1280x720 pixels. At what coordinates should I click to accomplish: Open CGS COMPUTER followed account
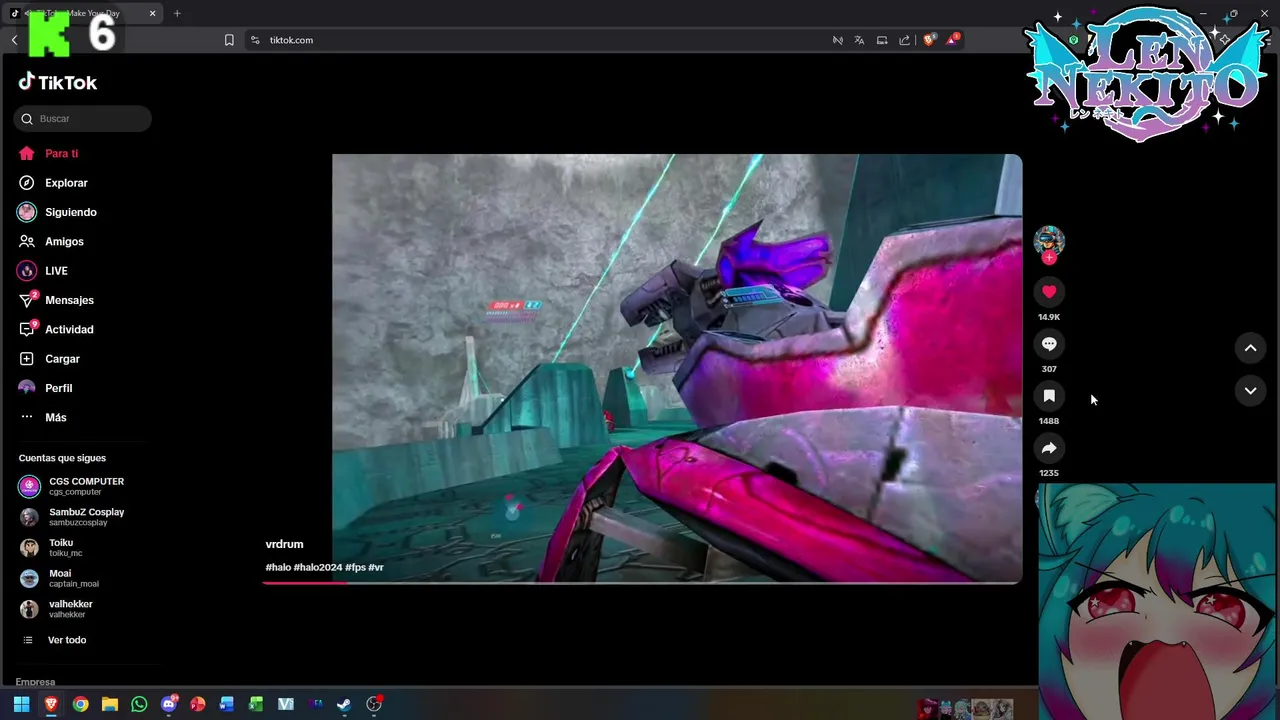click(72, 486)
